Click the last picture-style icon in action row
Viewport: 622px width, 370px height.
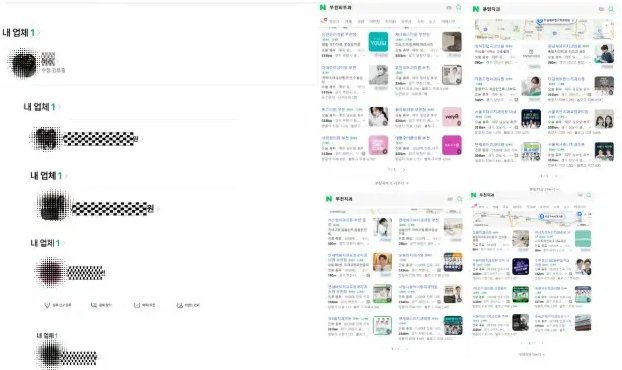point(179,305)
